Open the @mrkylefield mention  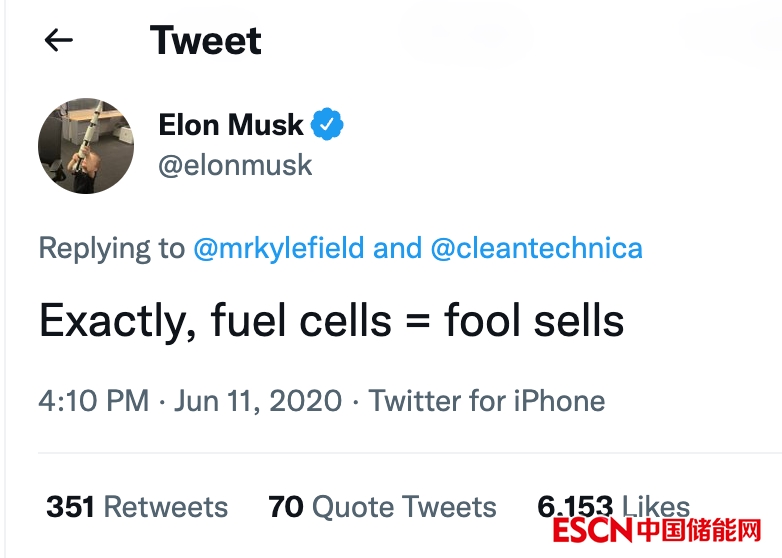pos(279,248)
